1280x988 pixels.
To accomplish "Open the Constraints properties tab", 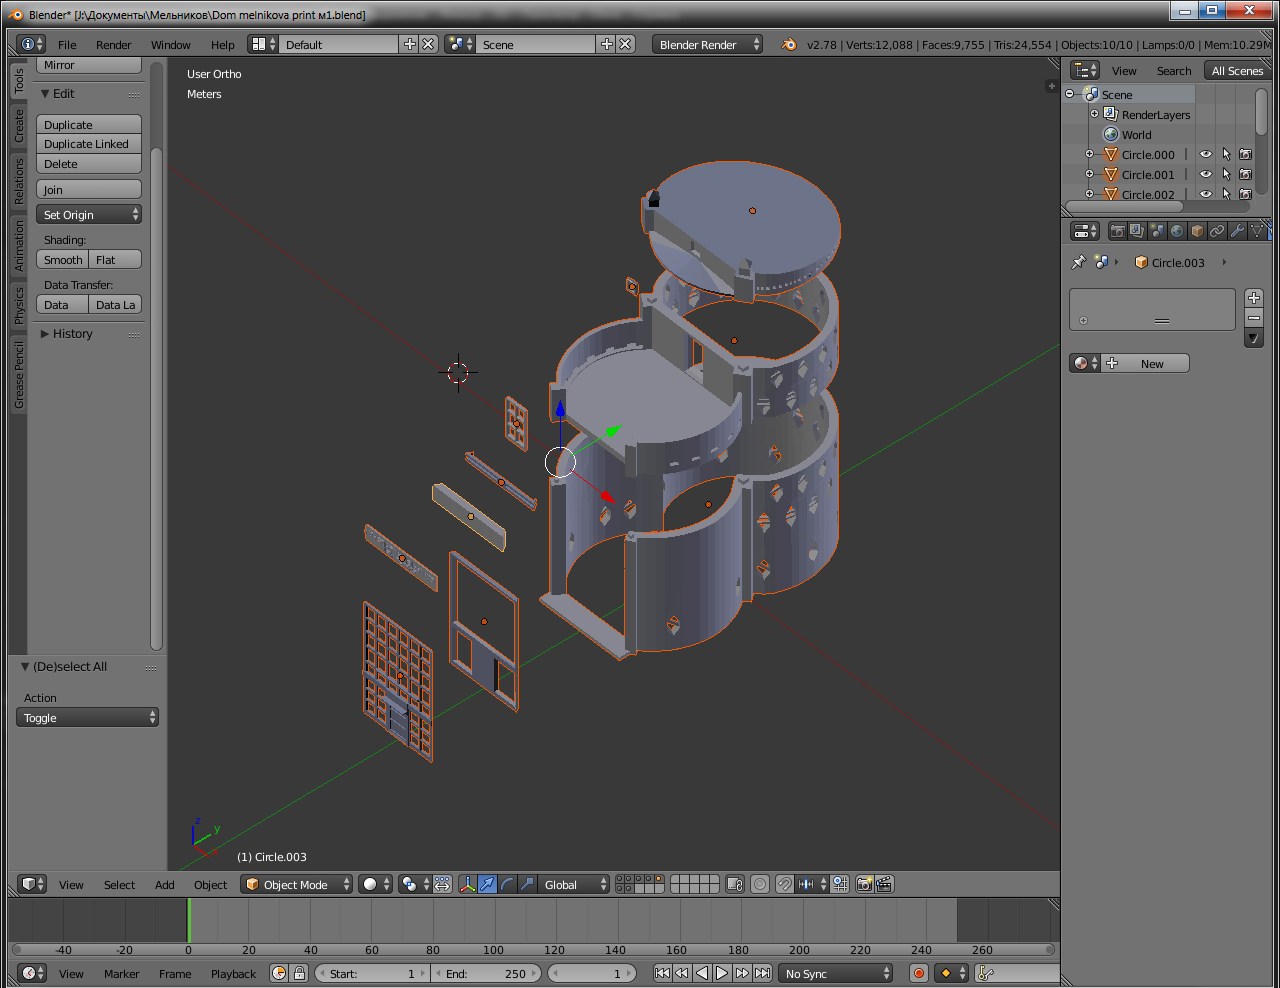I will pos(1217,231).
